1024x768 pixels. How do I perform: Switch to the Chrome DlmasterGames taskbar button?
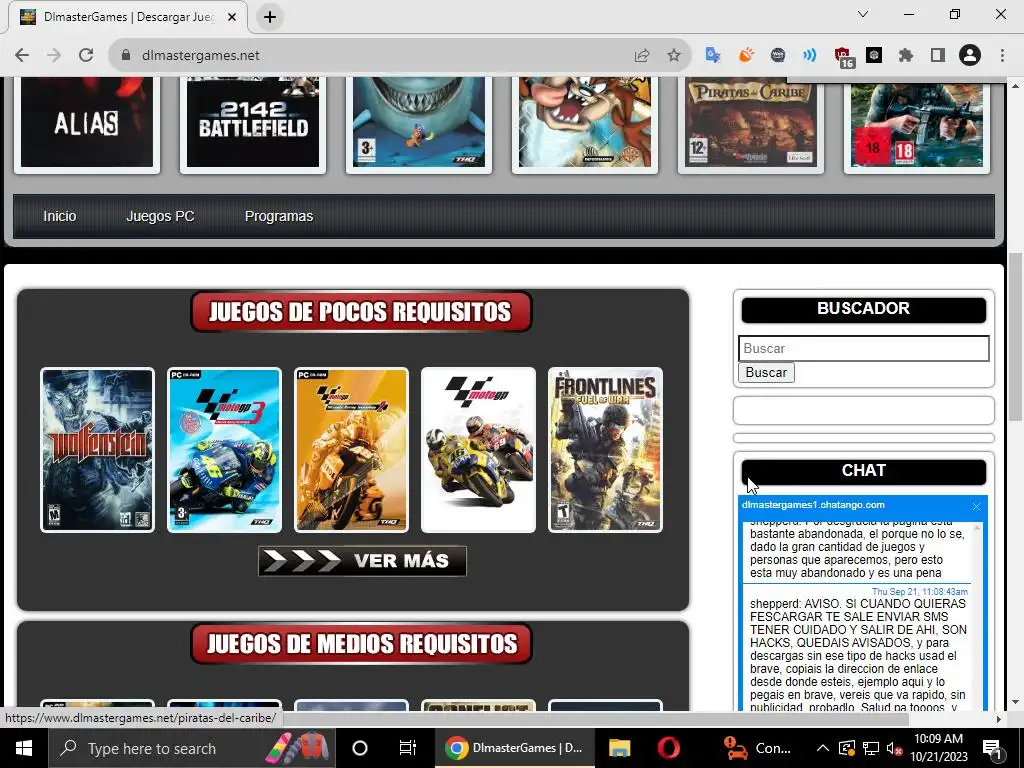click(x=515, y=748)
